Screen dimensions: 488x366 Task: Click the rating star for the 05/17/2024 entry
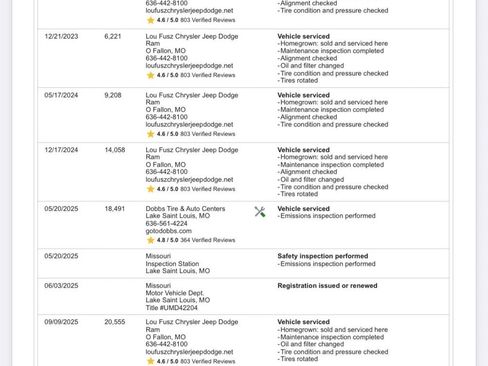(150, 134)
